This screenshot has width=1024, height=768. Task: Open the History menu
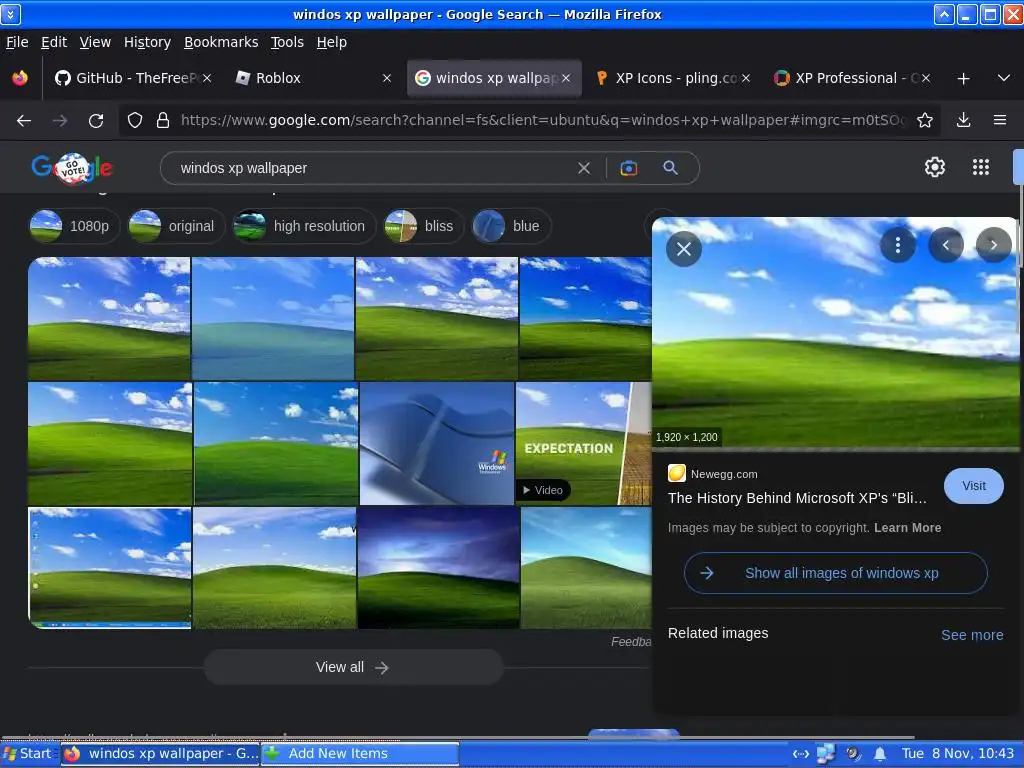[147, 42]
